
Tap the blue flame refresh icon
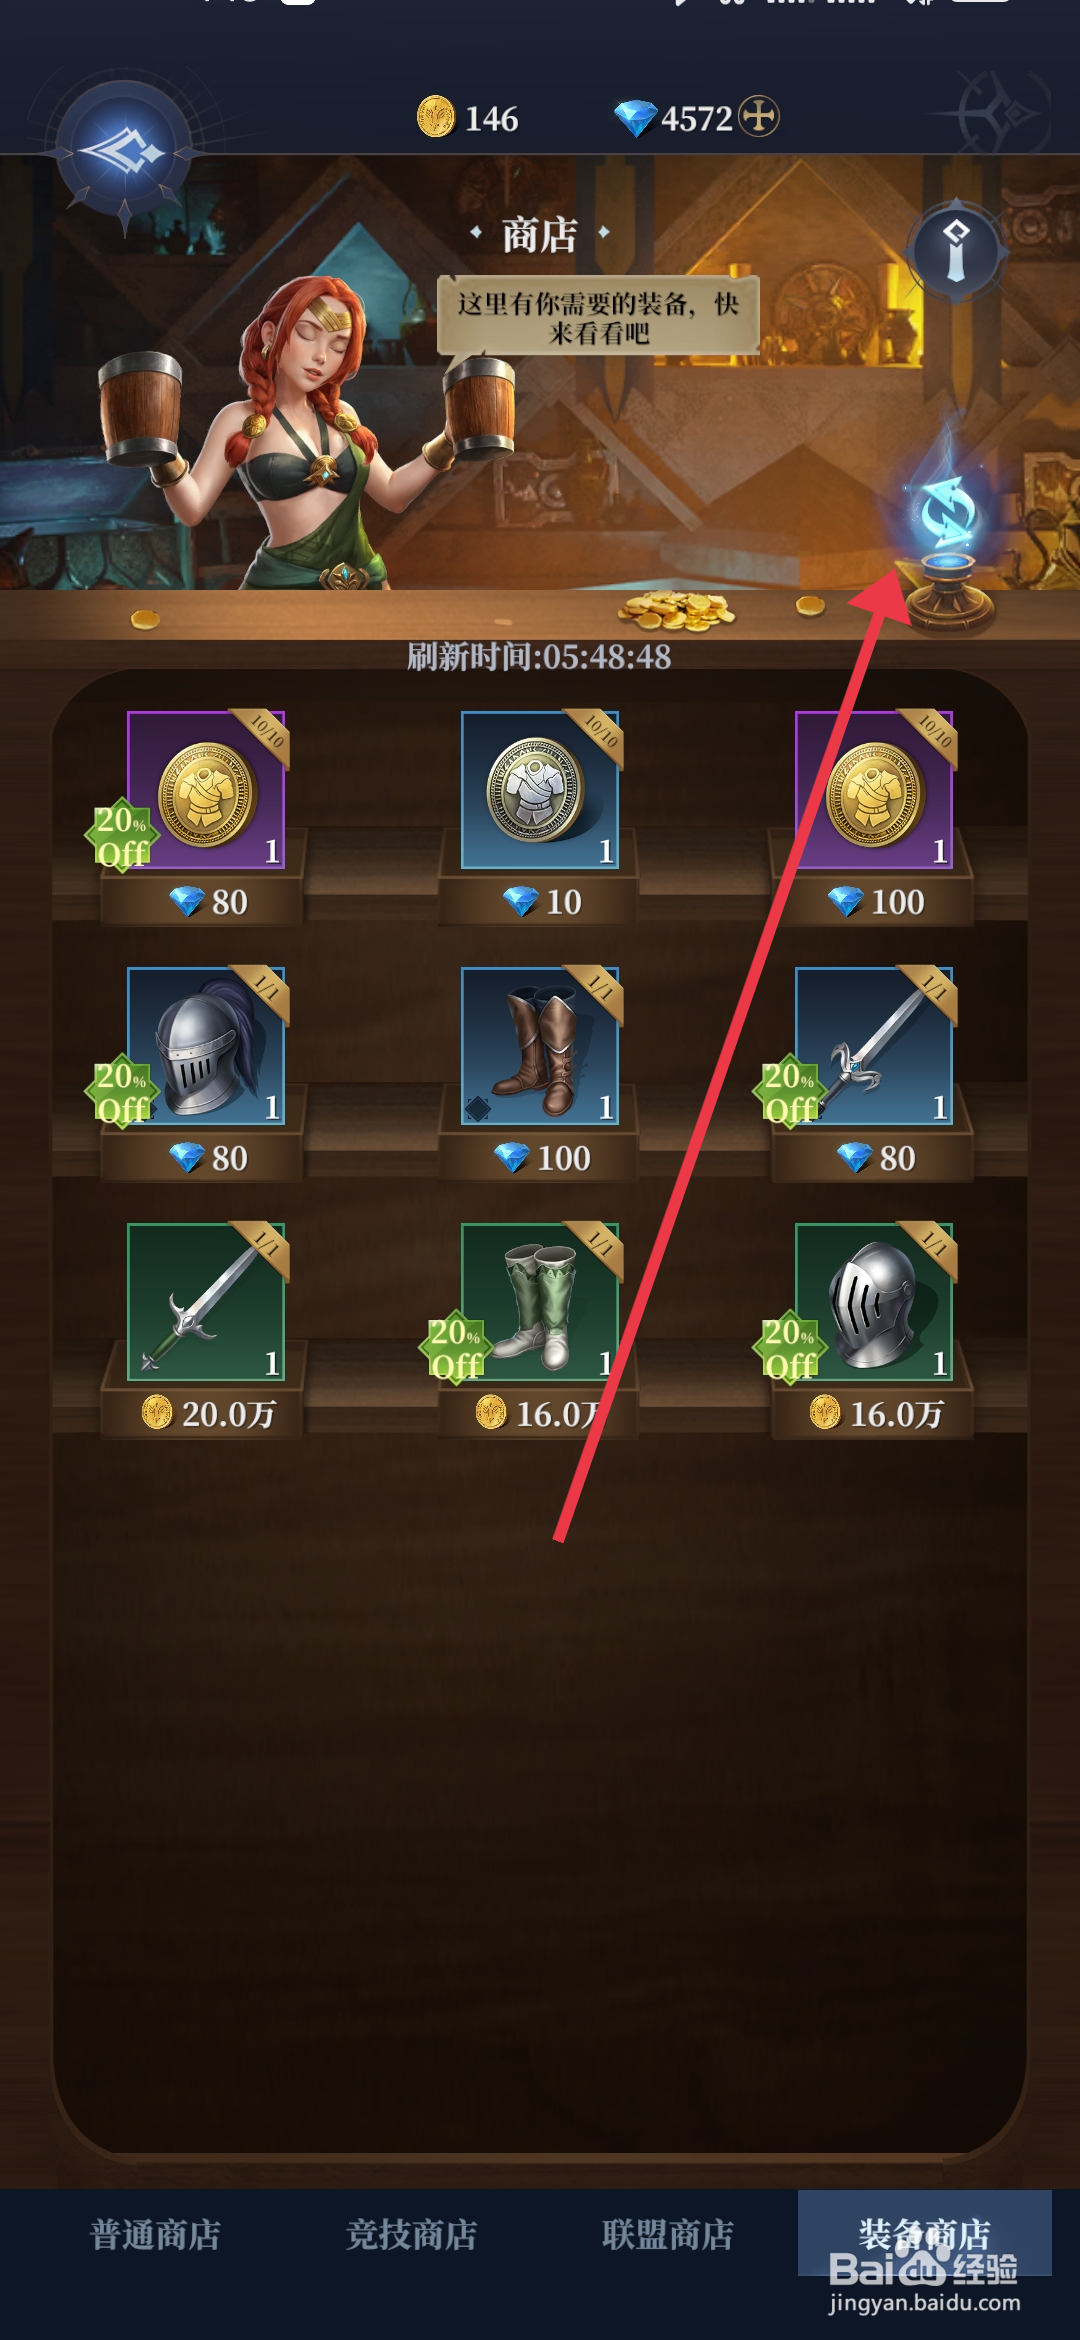click(x=947, y=530)
